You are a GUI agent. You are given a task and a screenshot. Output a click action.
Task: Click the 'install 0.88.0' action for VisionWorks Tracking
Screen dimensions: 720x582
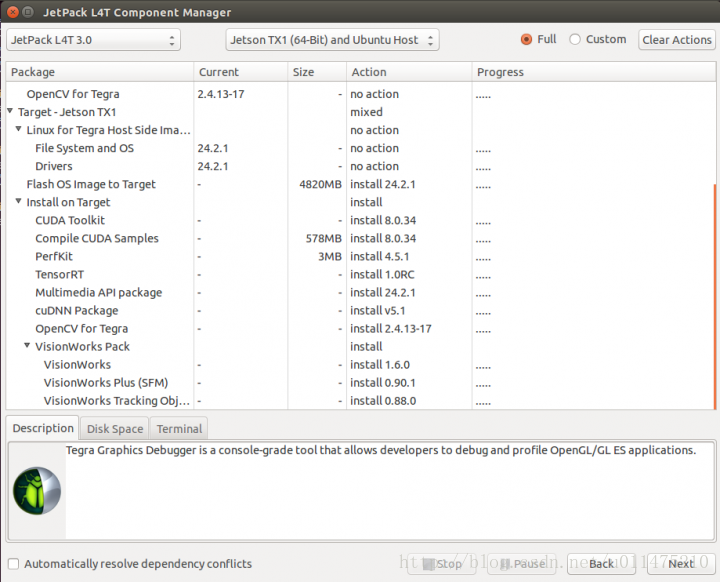(383, 401)
